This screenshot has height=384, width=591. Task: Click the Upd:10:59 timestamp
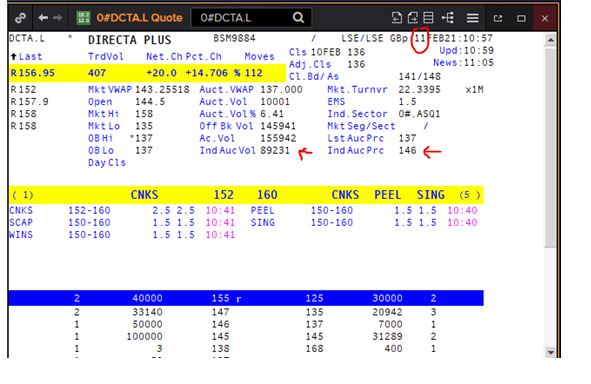(x=466, y=50)
